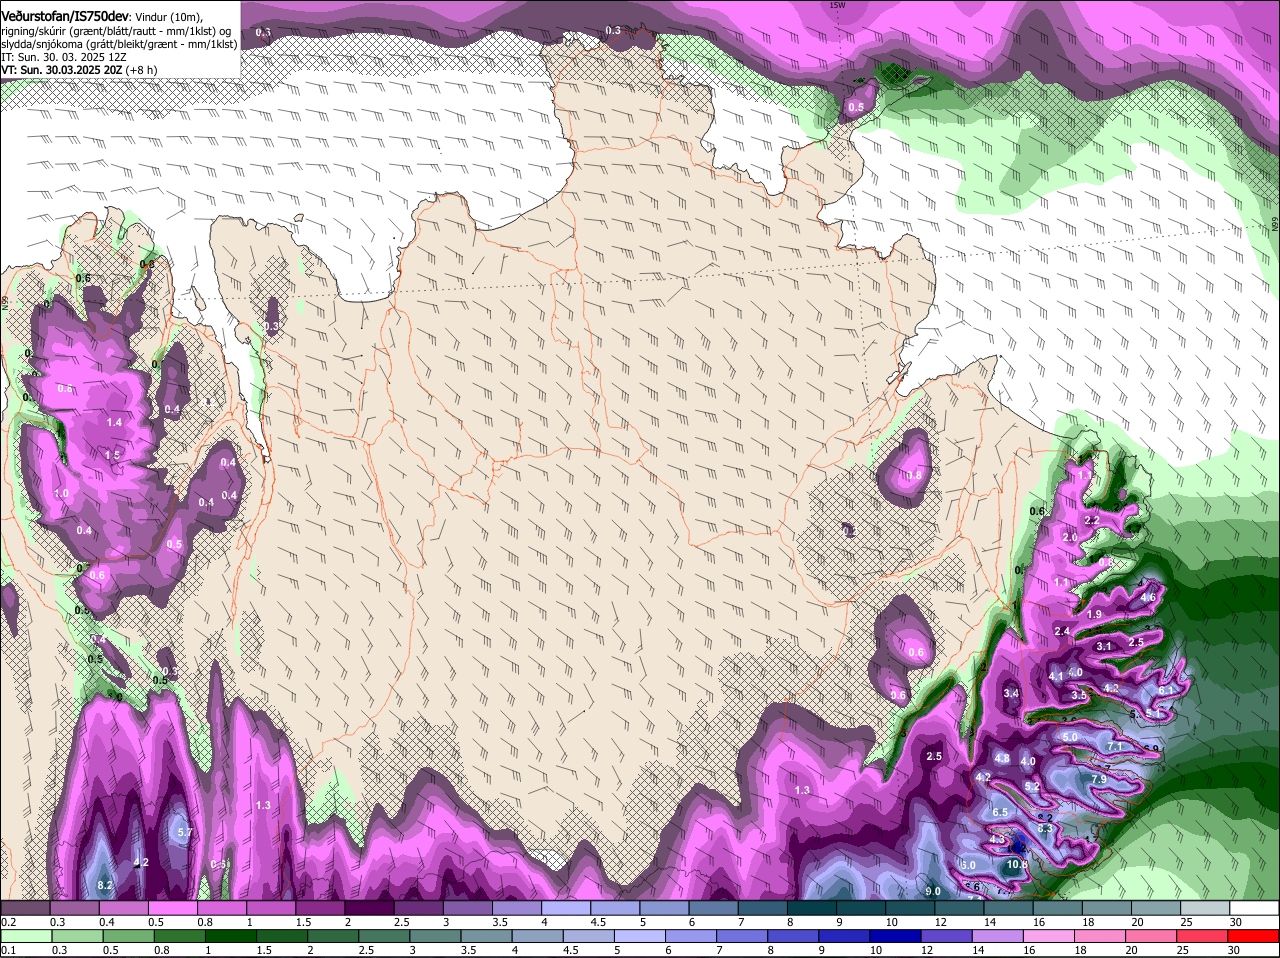
Task: Click the darkest green rain swatch labeled 1
Action: (x=230, y=936)
